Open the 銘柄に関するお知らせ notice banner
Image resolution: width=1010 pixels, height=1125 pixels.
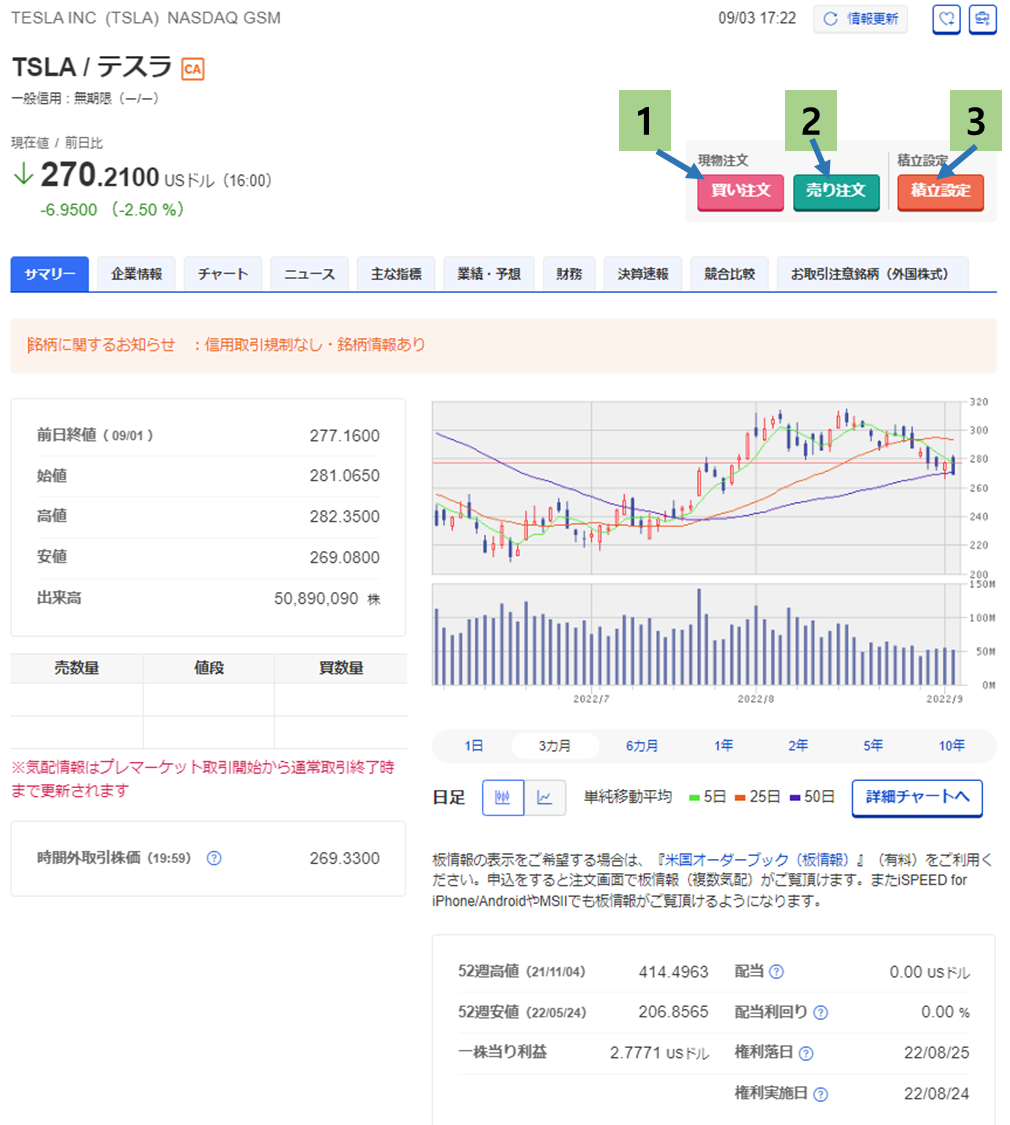pyautogui.click(x=504, y=345)
